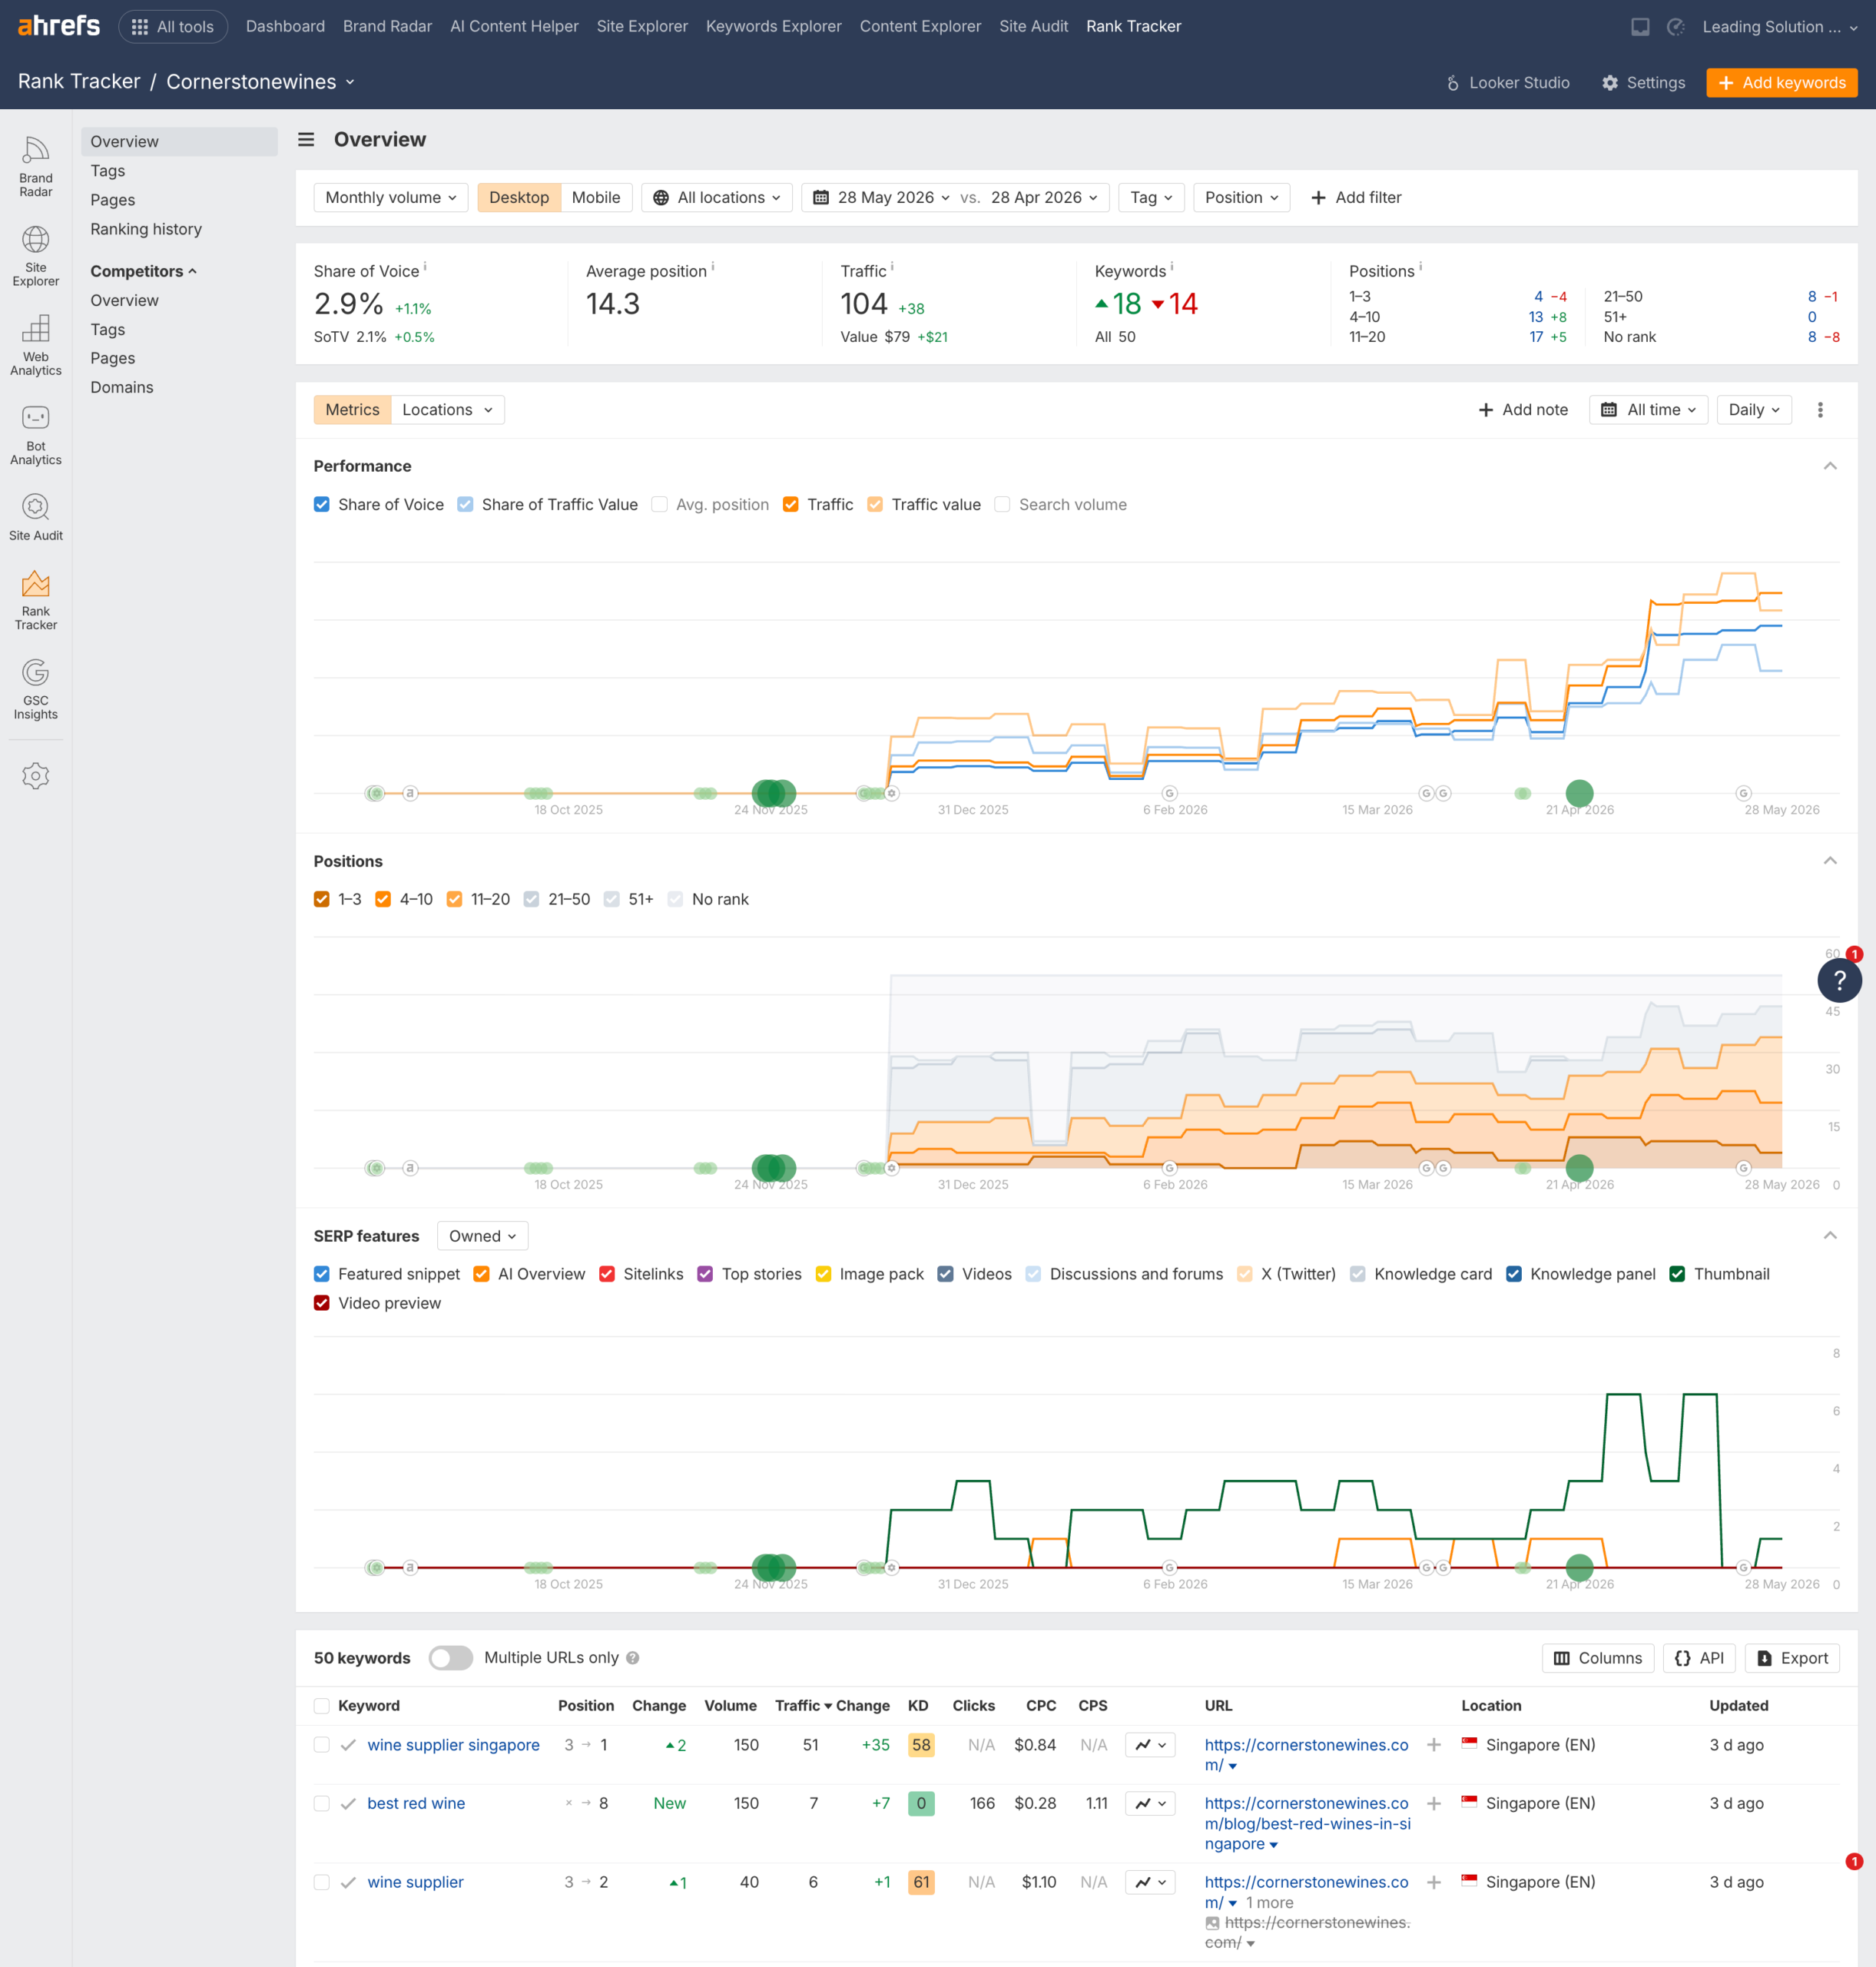Toggle the No rank positions checkbox

[675, 900]
